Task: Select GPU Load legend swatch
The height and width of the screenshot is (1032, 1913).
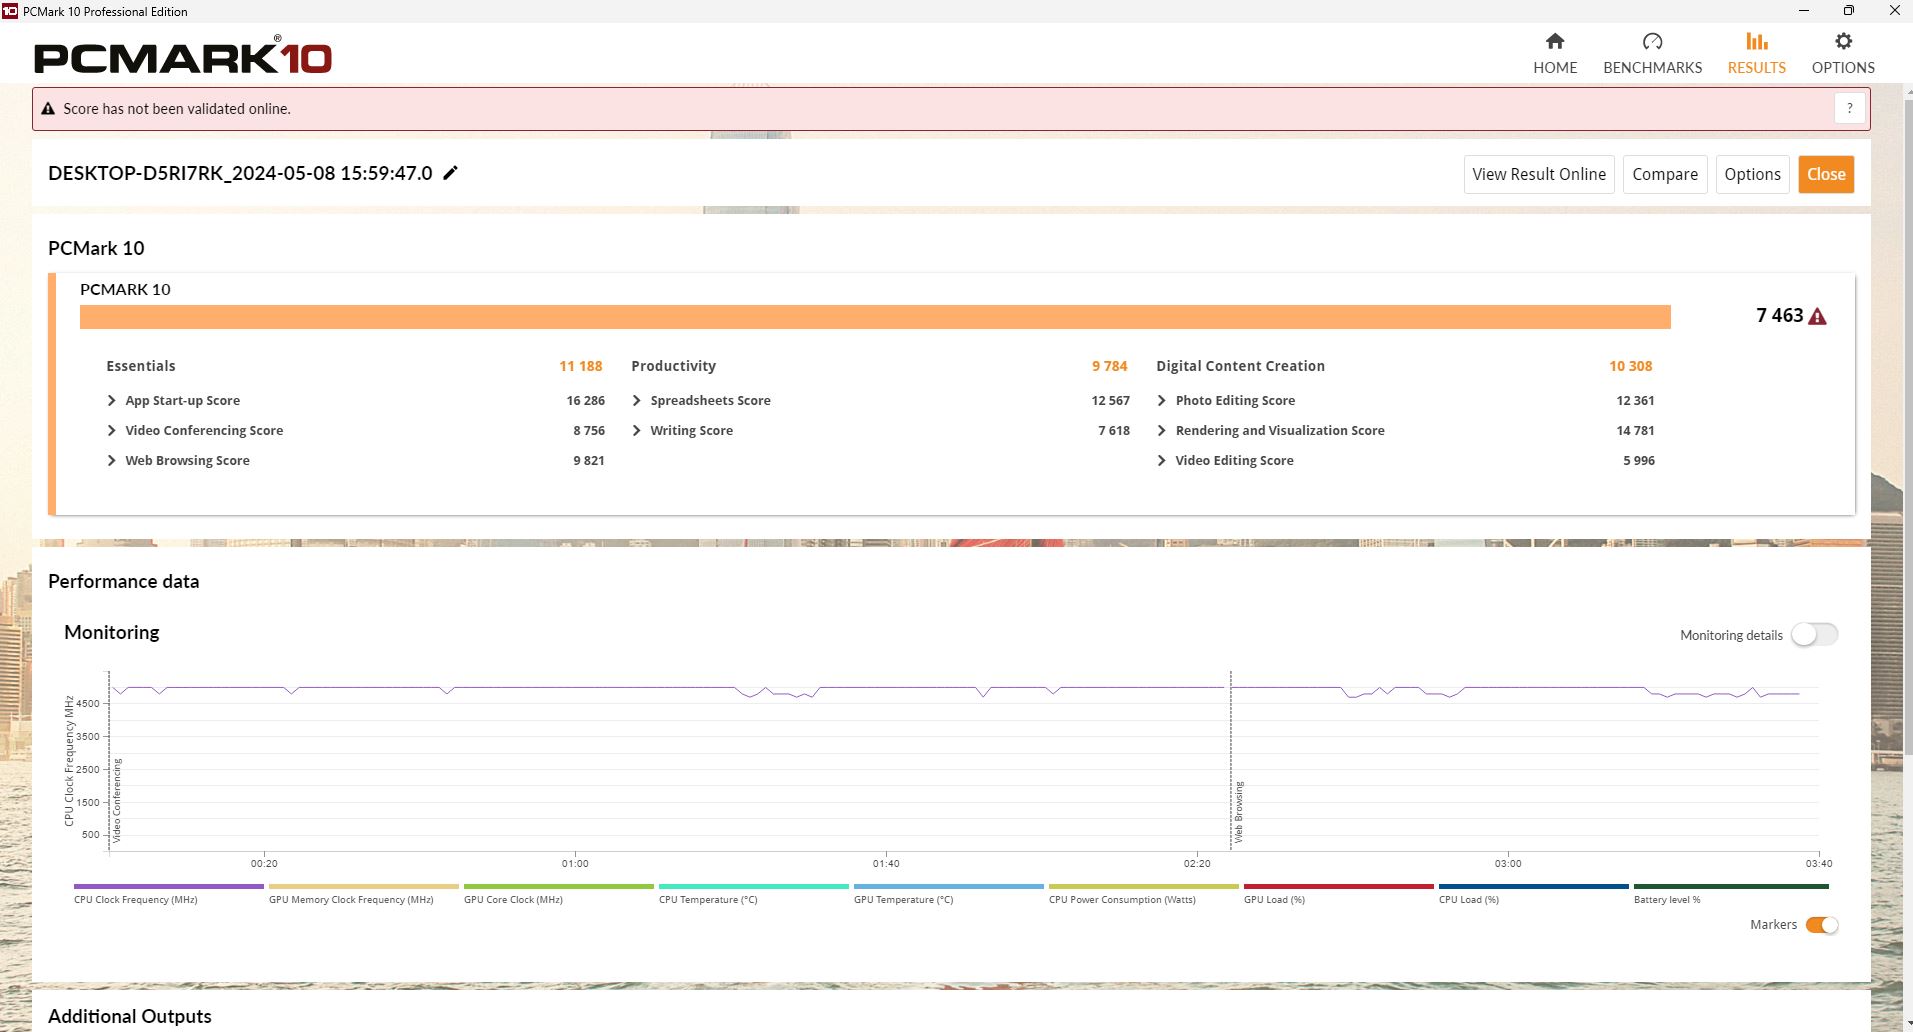Action: click(1339, 886)
